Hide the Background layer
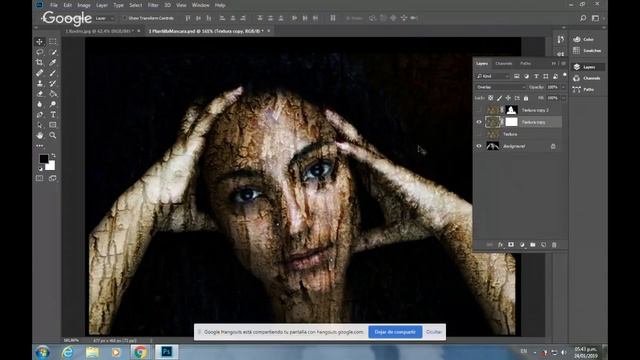The height and width of the screenshot is (360, 640). coord(479,146)
